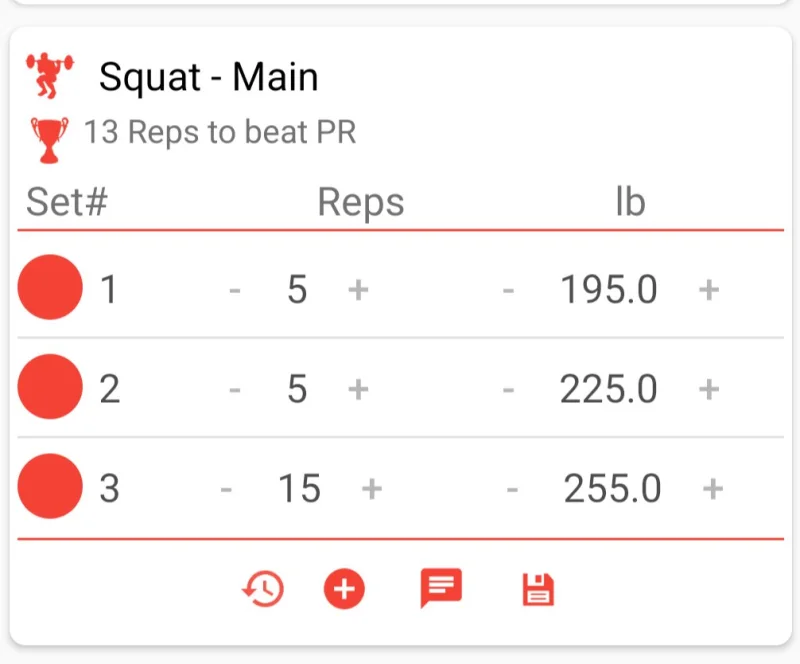
Task: Toggle set 2 completion circle
Action: pyautogui.click(x=50, y=387)
